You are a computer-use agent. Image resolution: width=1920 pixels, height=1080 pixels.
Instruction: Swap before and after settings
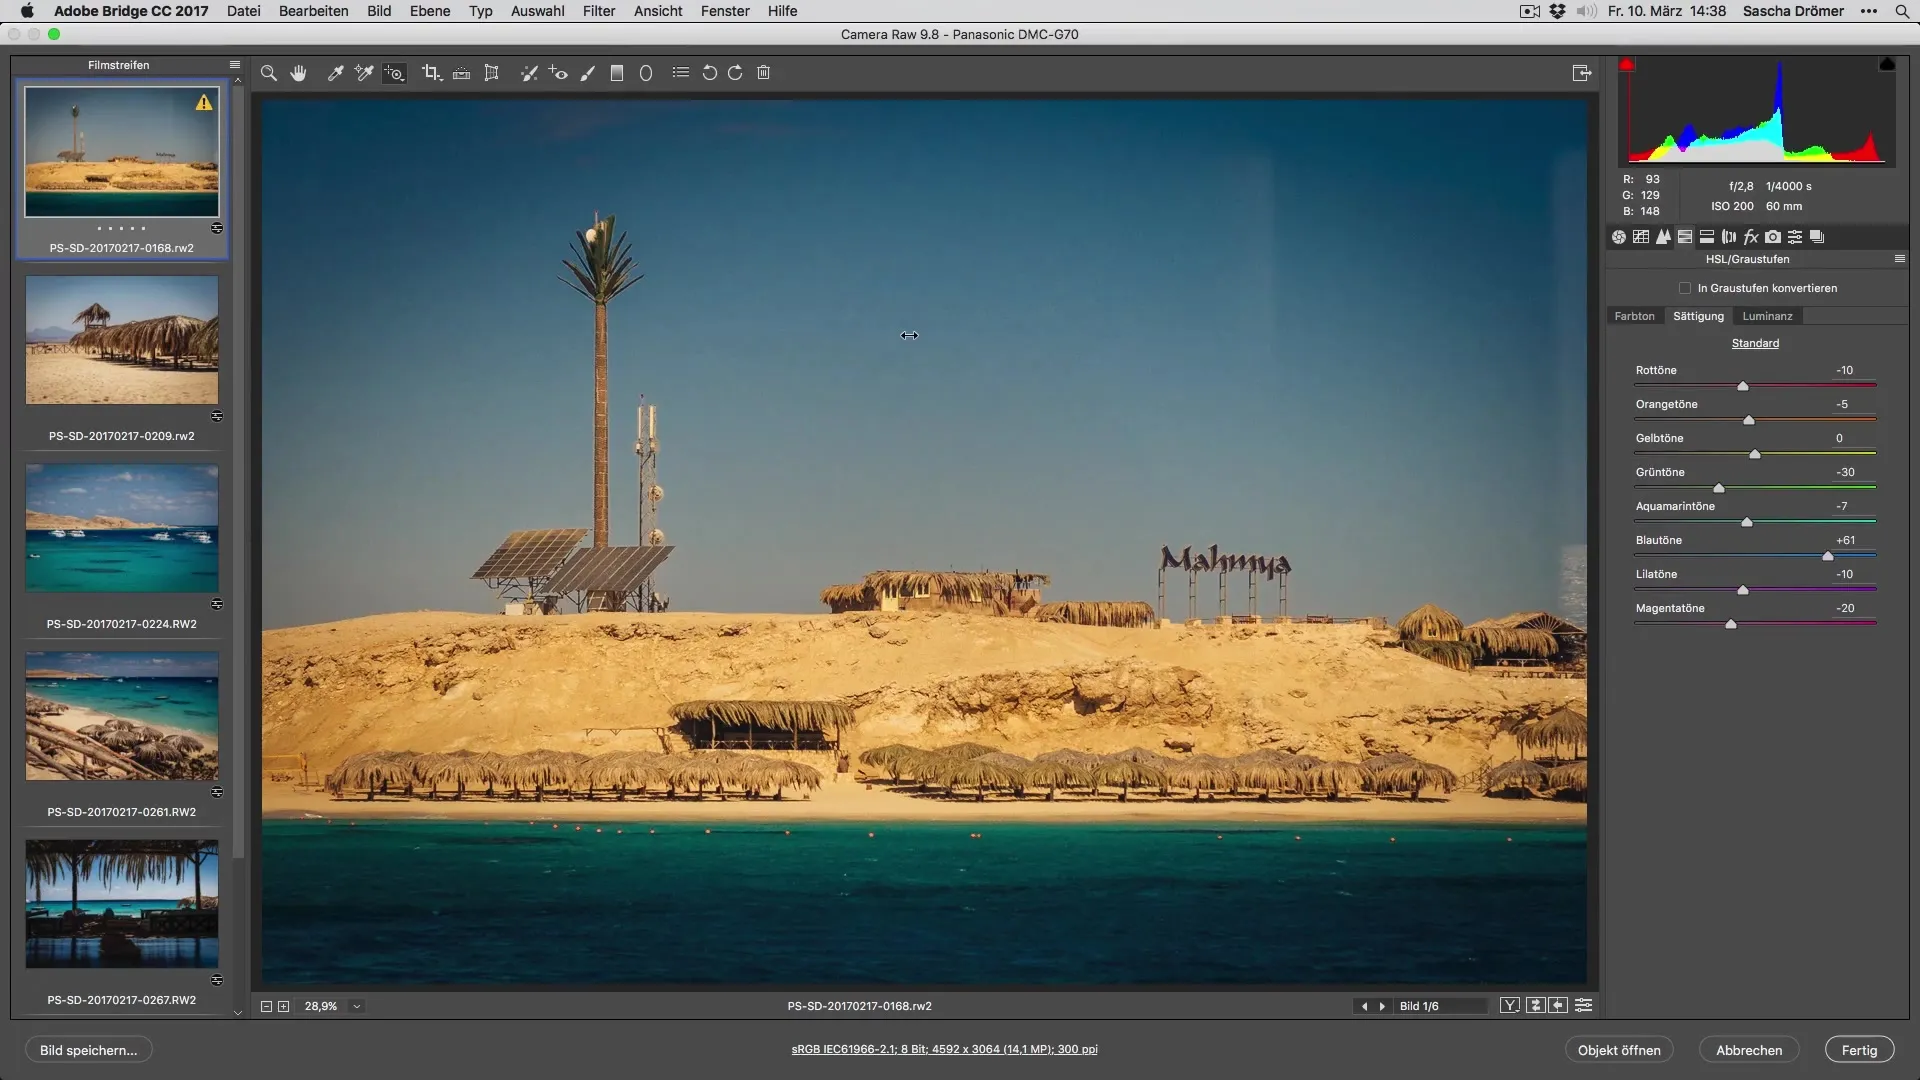(1536, 1006)
